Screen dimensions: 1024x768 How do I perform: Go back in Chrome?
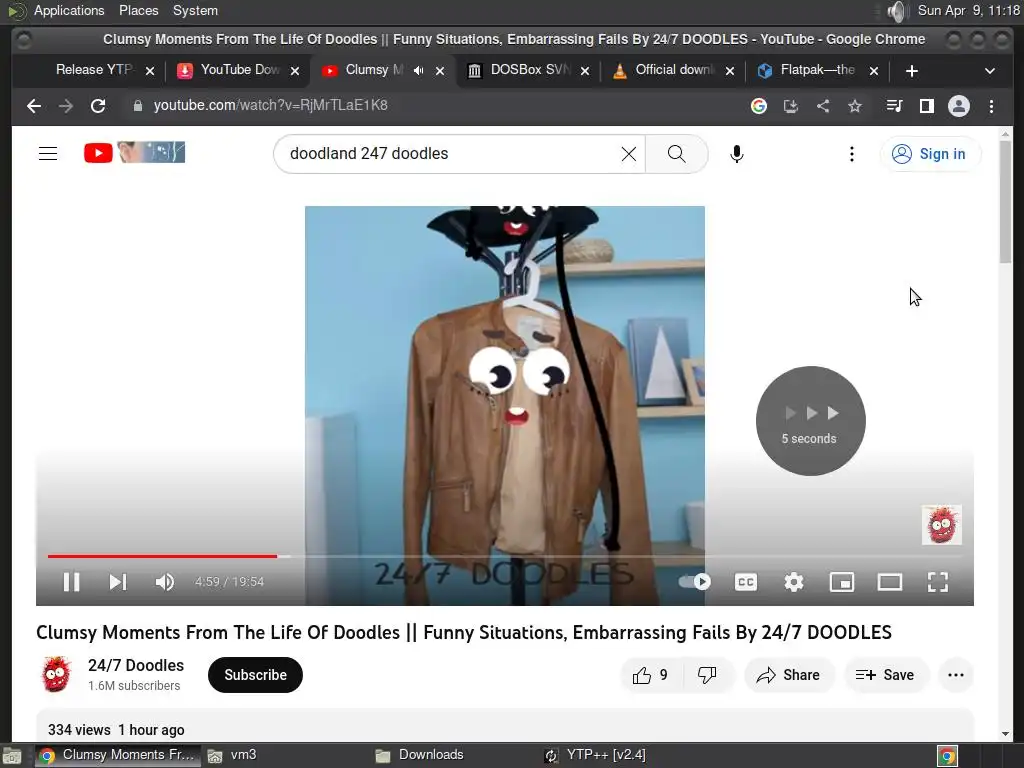pyautogui.click(x=34, y=106)
